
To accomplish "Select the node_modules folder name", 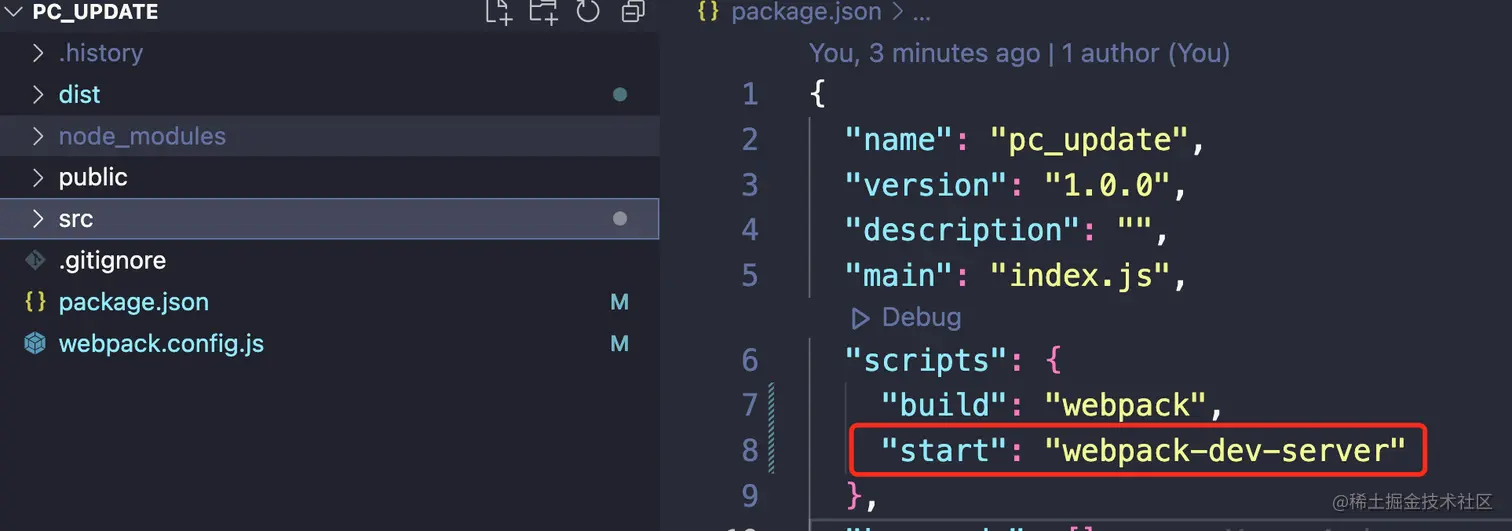I will click(x=142, y=136).
